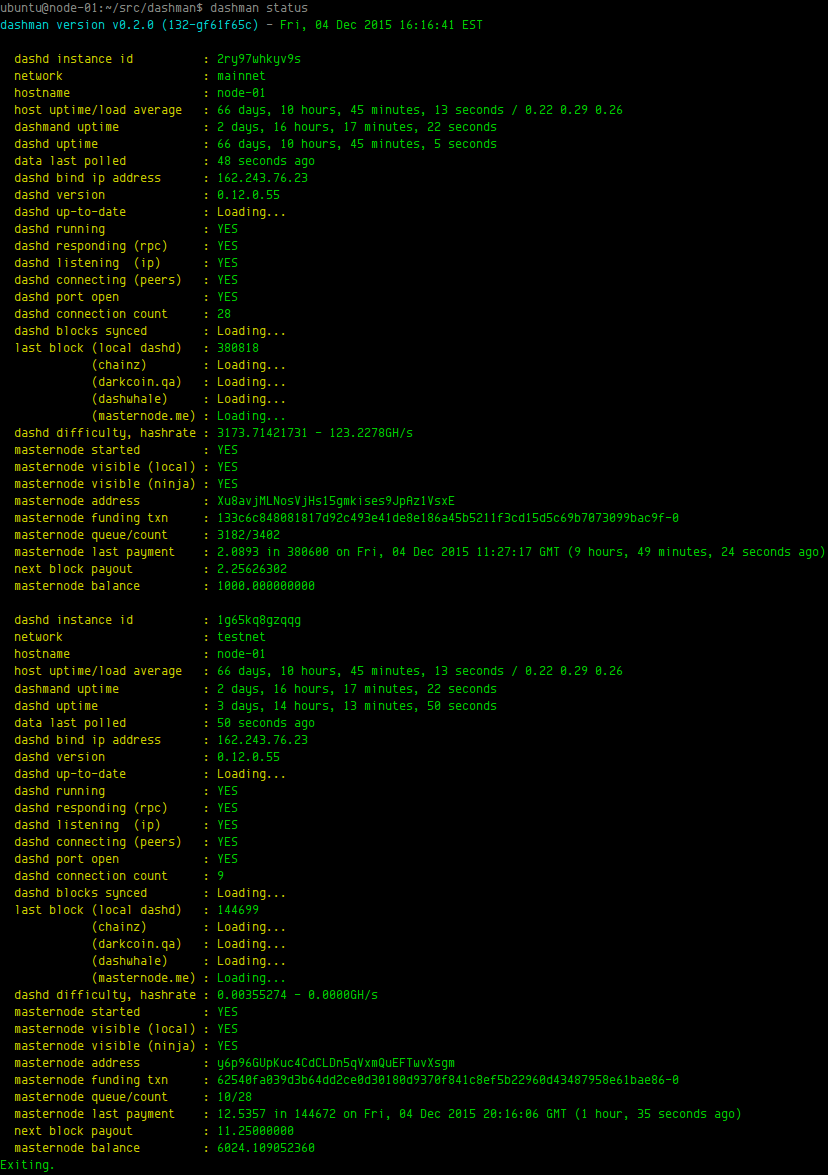Select masternode address starting with Xu8avjMLNos

click(336, 501)
